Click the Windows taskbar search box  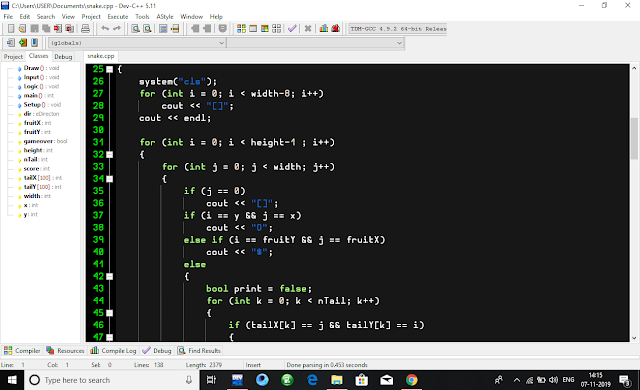tap(111, 380)
